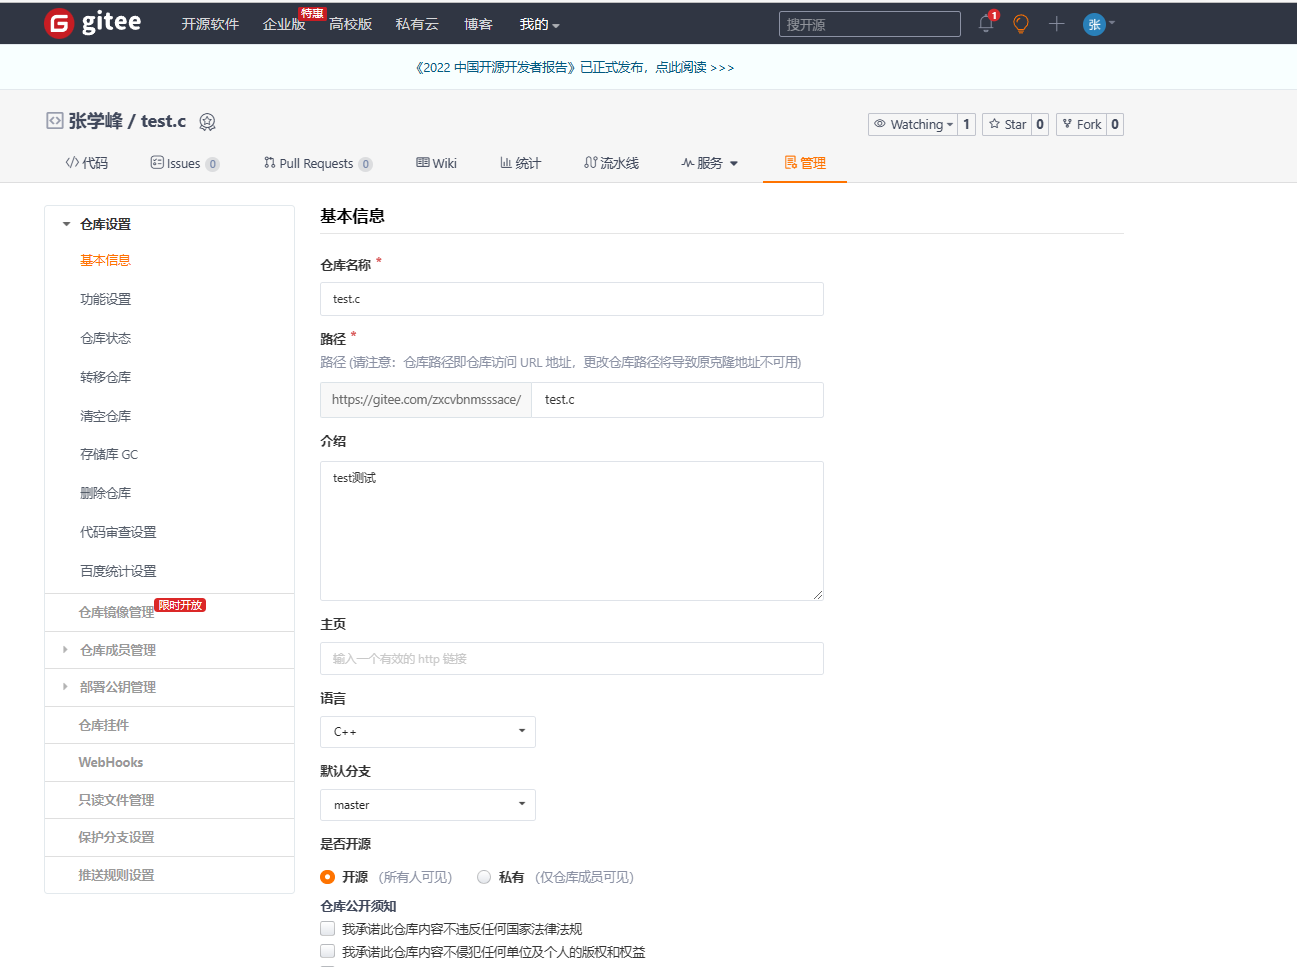Open 仓库挂件 in sidebar
Screen dimensions: 1297x967
click(x=104, y=725)
